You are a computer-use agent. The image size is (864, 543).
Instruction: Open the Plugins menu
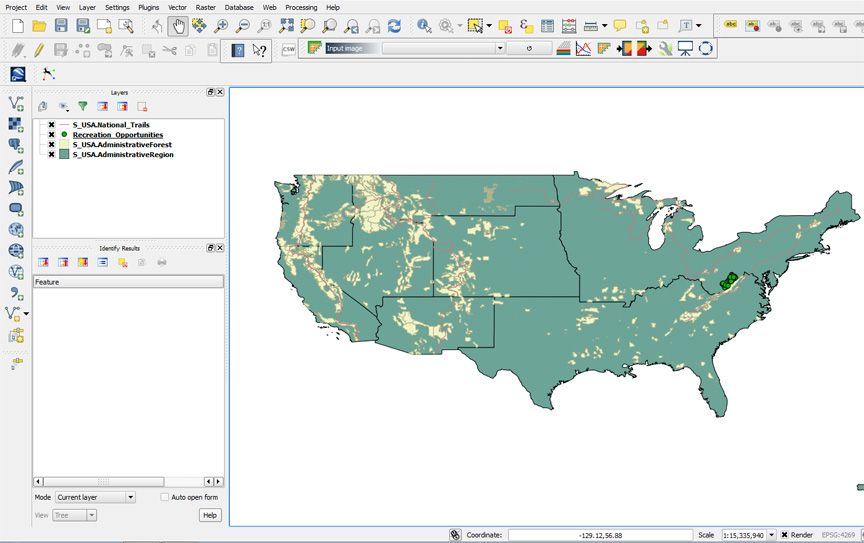pyautogui.click(x=149, y=7)
